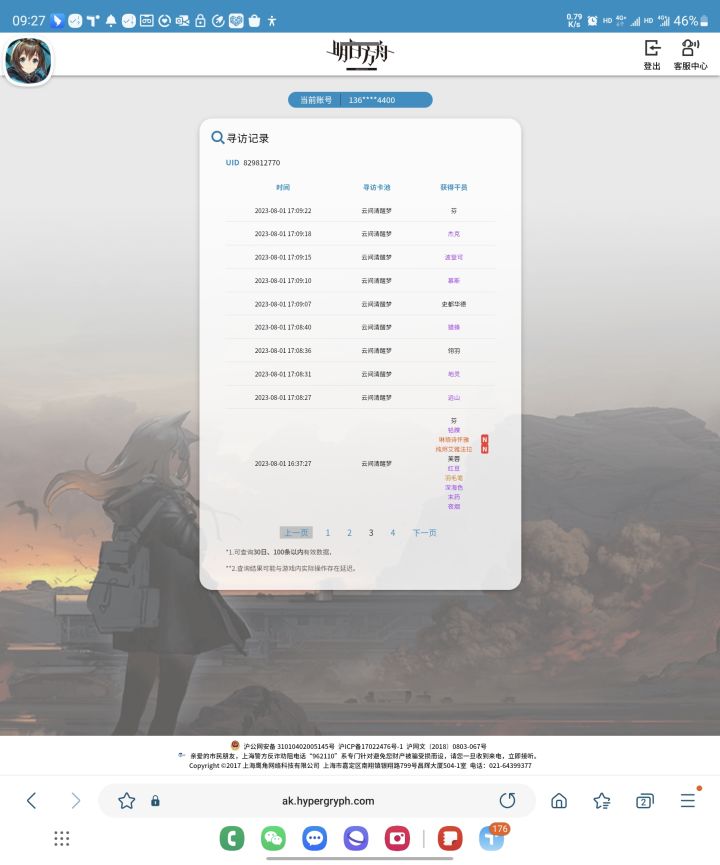Open the 客服中心 customer service icon
Image resolution: width=720 pixels, height=865 pixels.
[690, 55]
